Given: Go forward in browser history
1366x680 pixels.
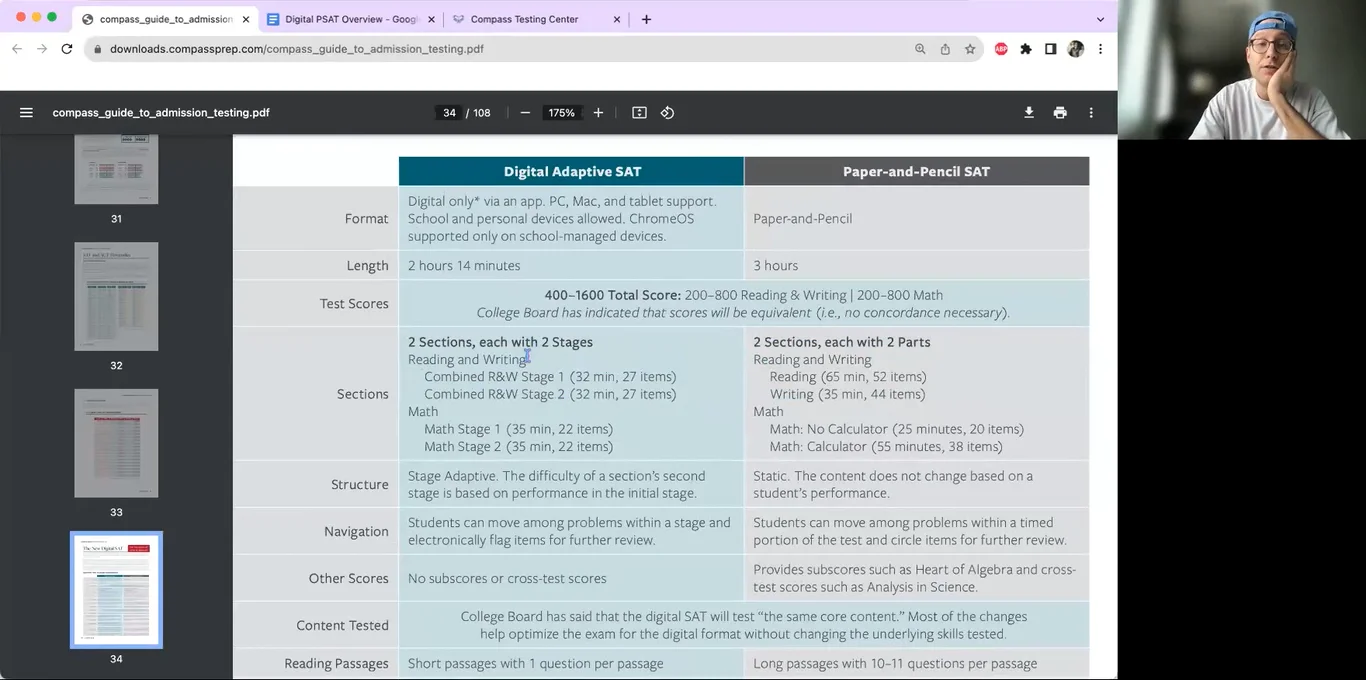Looking at the screenshot, I should [42, 48].
